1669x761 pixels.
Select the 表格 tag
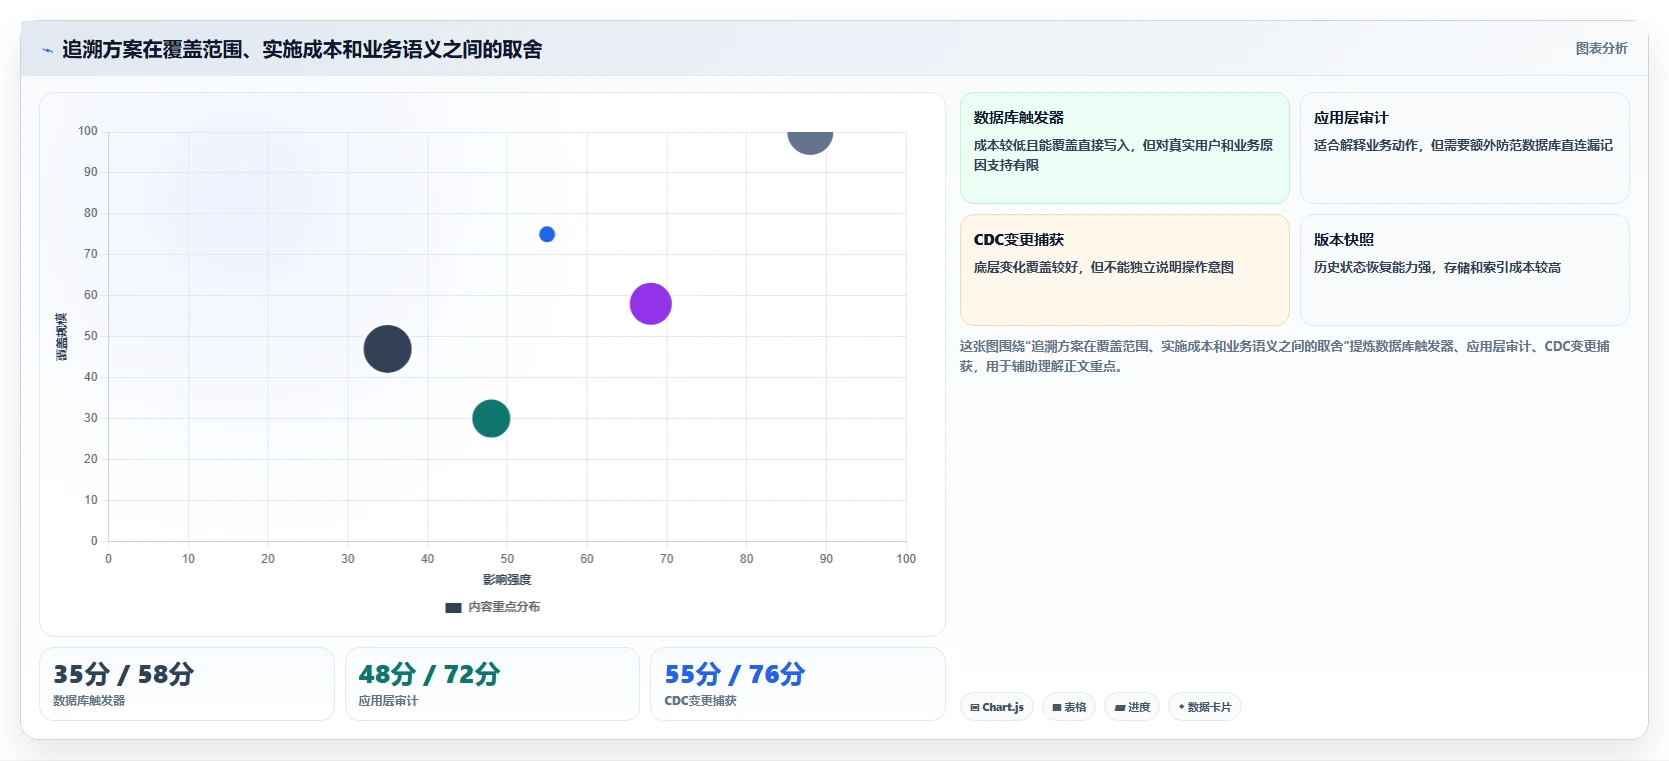pyautogui.click(x=1069, y=707)
